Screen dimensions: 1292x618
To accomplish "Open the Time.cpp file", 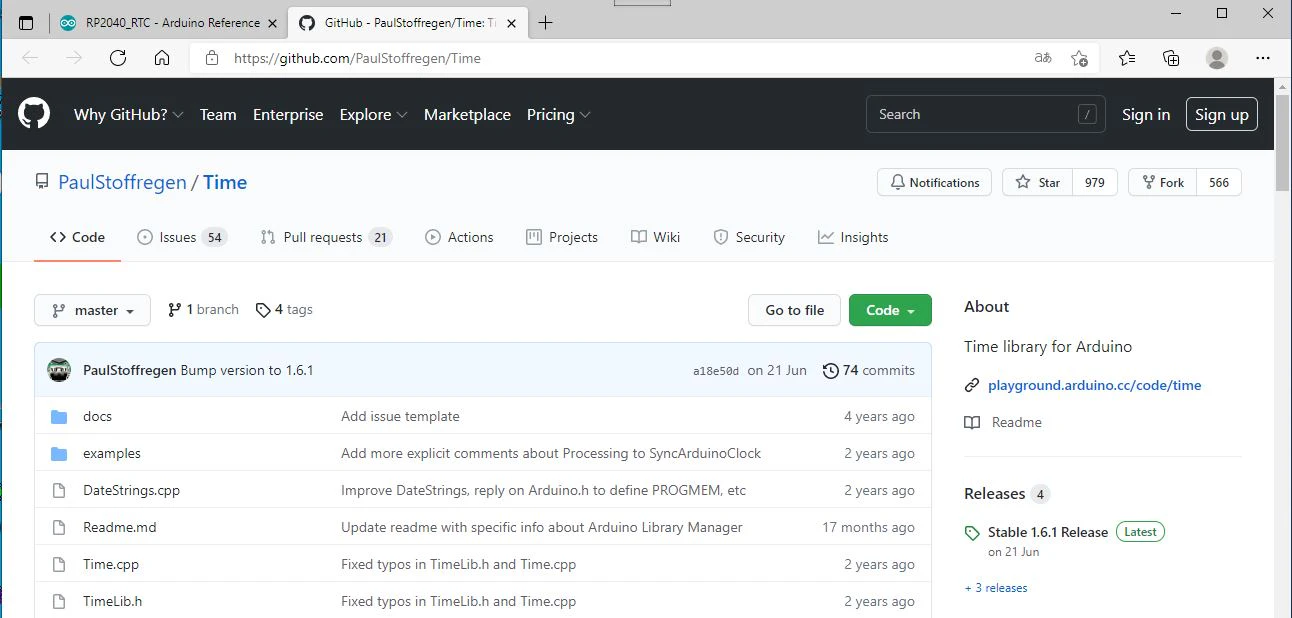I will 111,564.
